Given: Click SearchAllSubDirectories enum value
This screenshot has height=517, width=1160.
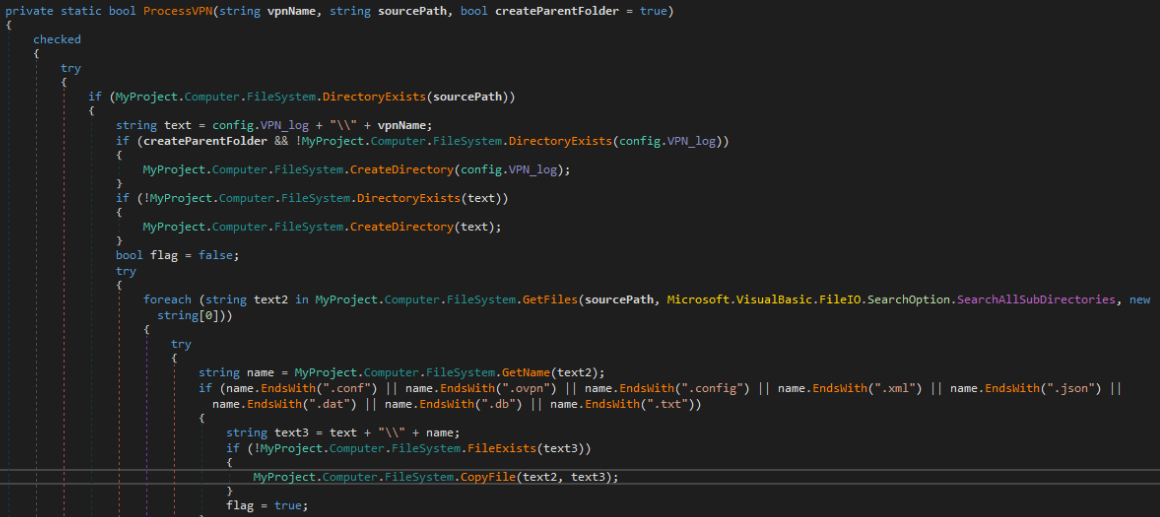Looking at the screenshot, I should tap(1036, 300).
